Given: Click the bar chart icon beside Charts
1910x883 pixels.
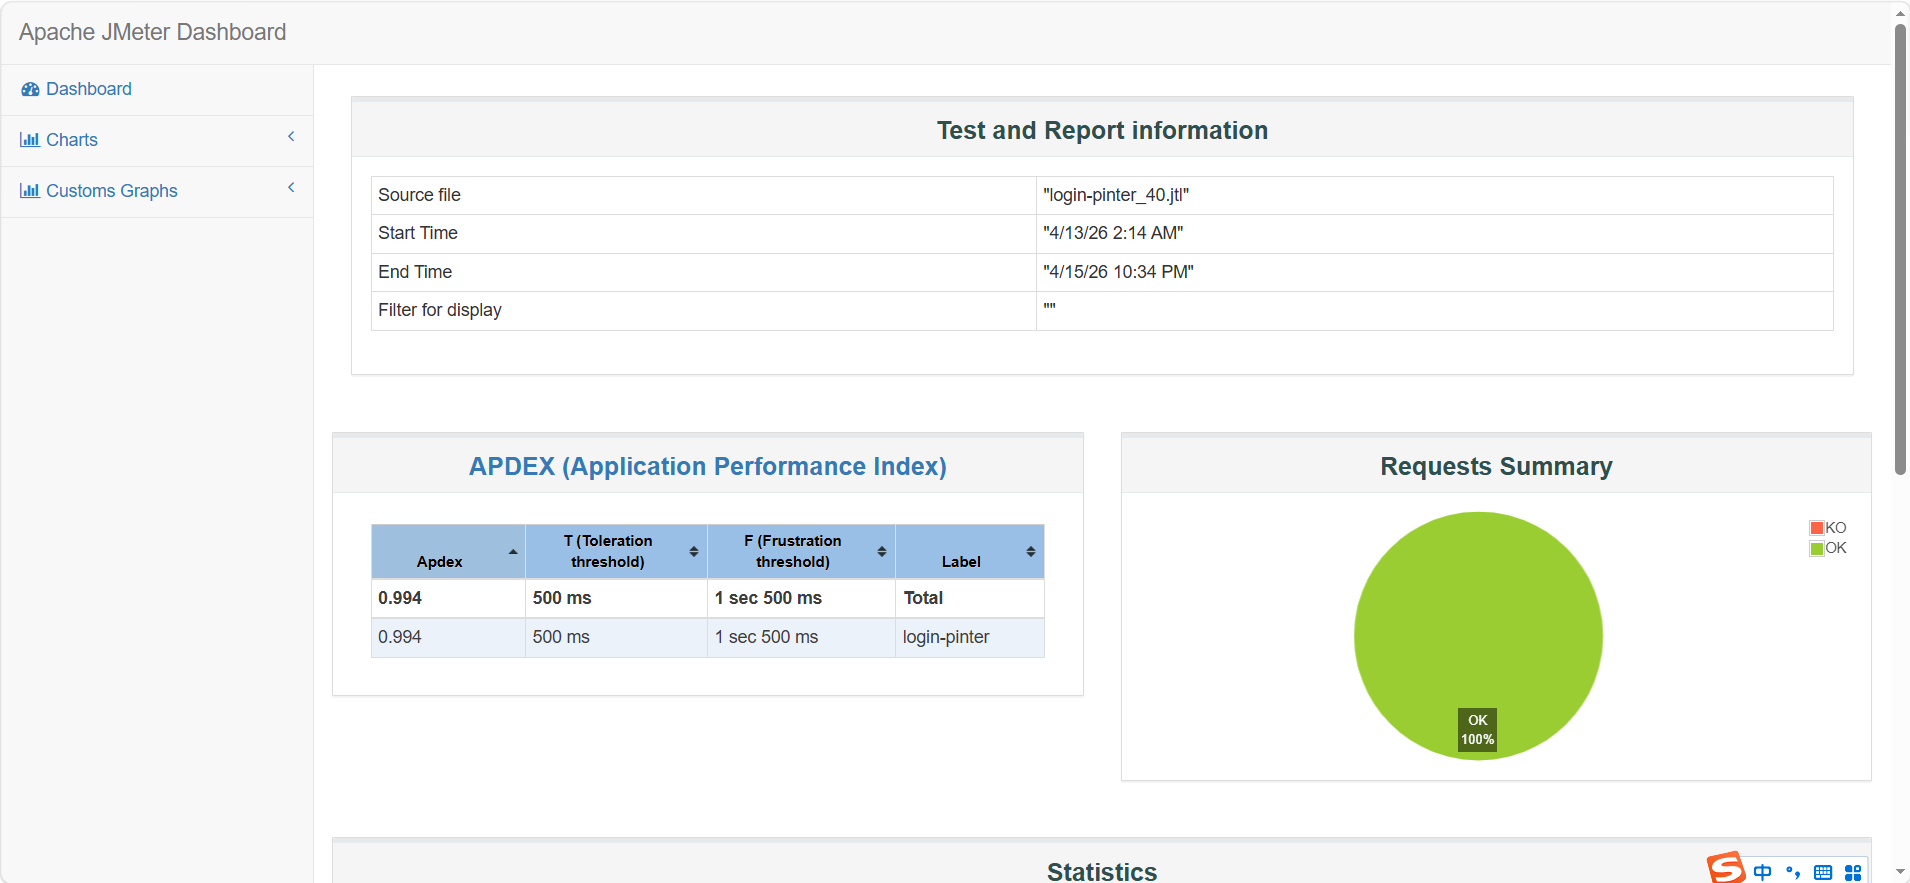Looking at the screenshot, I should click(30, 140).
